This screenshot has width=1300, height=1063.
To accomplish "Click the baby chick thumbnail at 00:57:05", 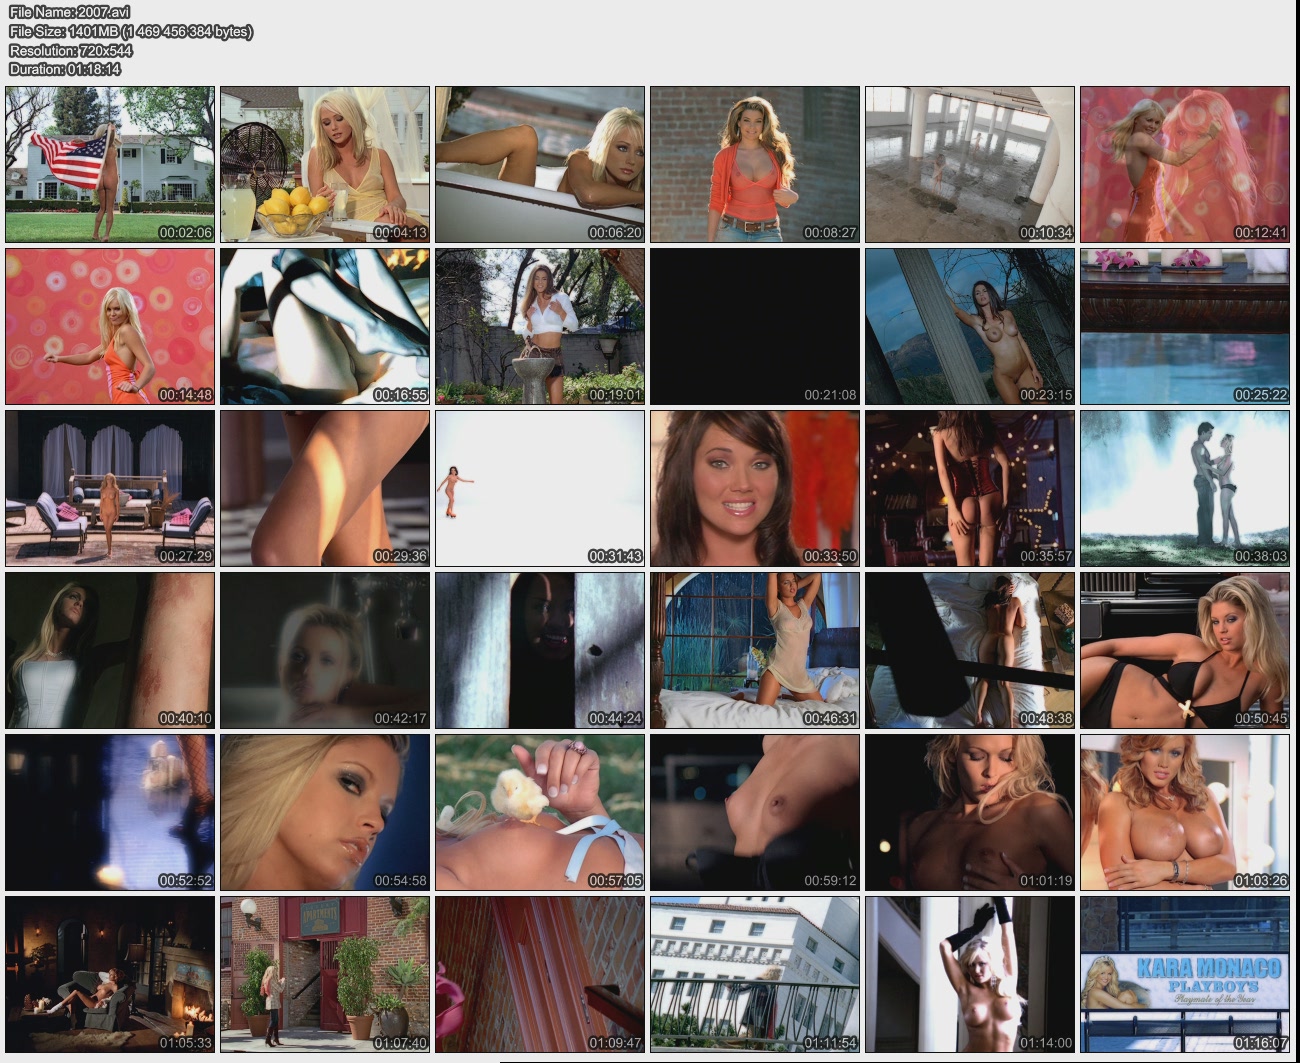I will click(540, 812).
